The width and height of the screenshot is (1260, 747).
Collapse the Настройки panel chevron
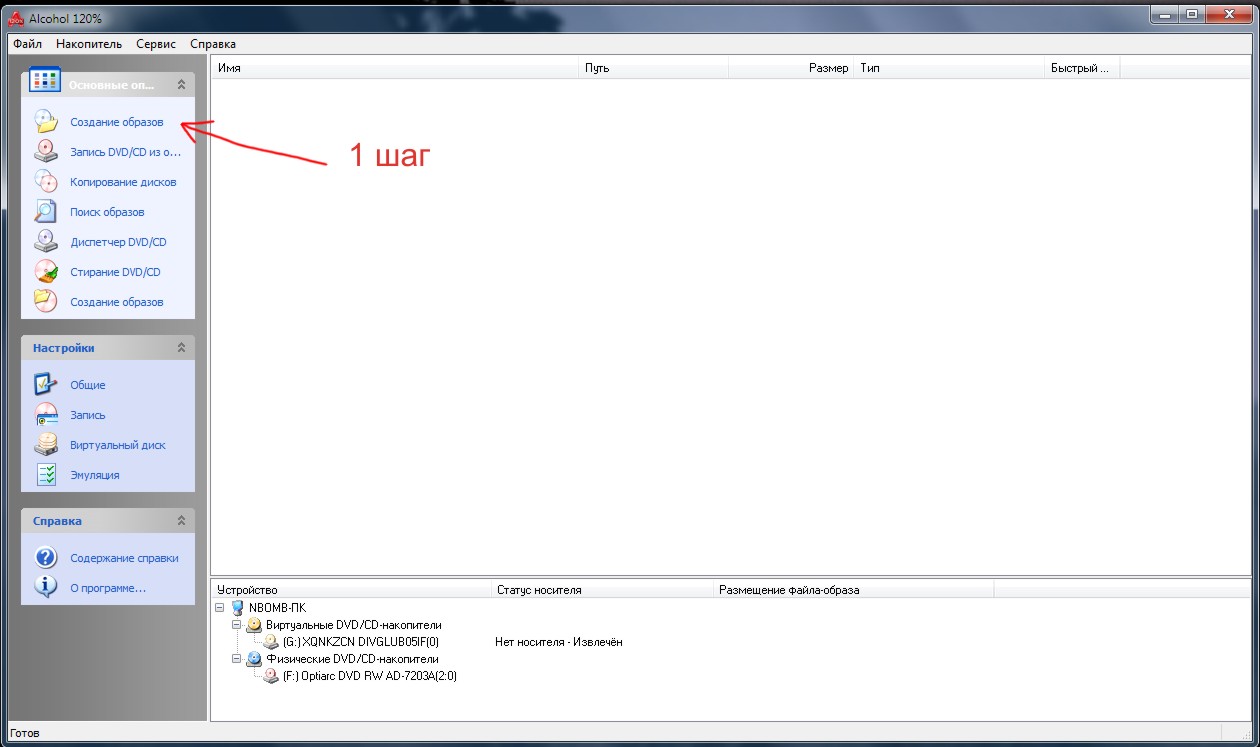point(181,348)
